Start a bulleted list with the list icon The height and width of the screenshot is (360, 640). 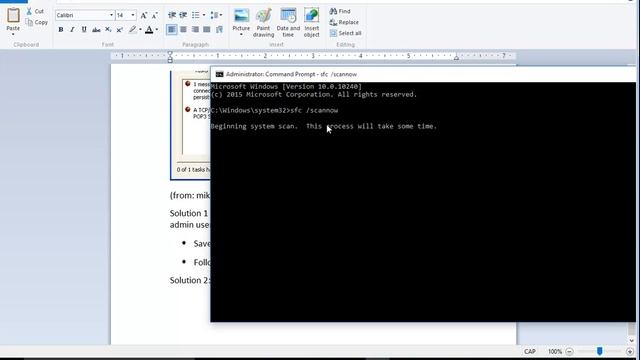196,15
